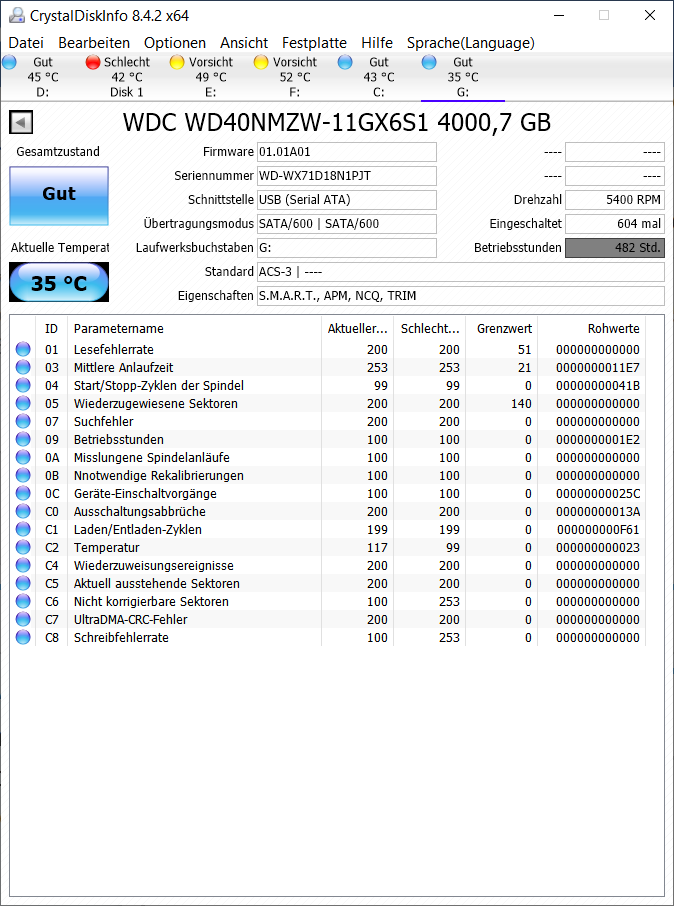Click the CrystalDiskInfo title bar icon

[17, 15]
